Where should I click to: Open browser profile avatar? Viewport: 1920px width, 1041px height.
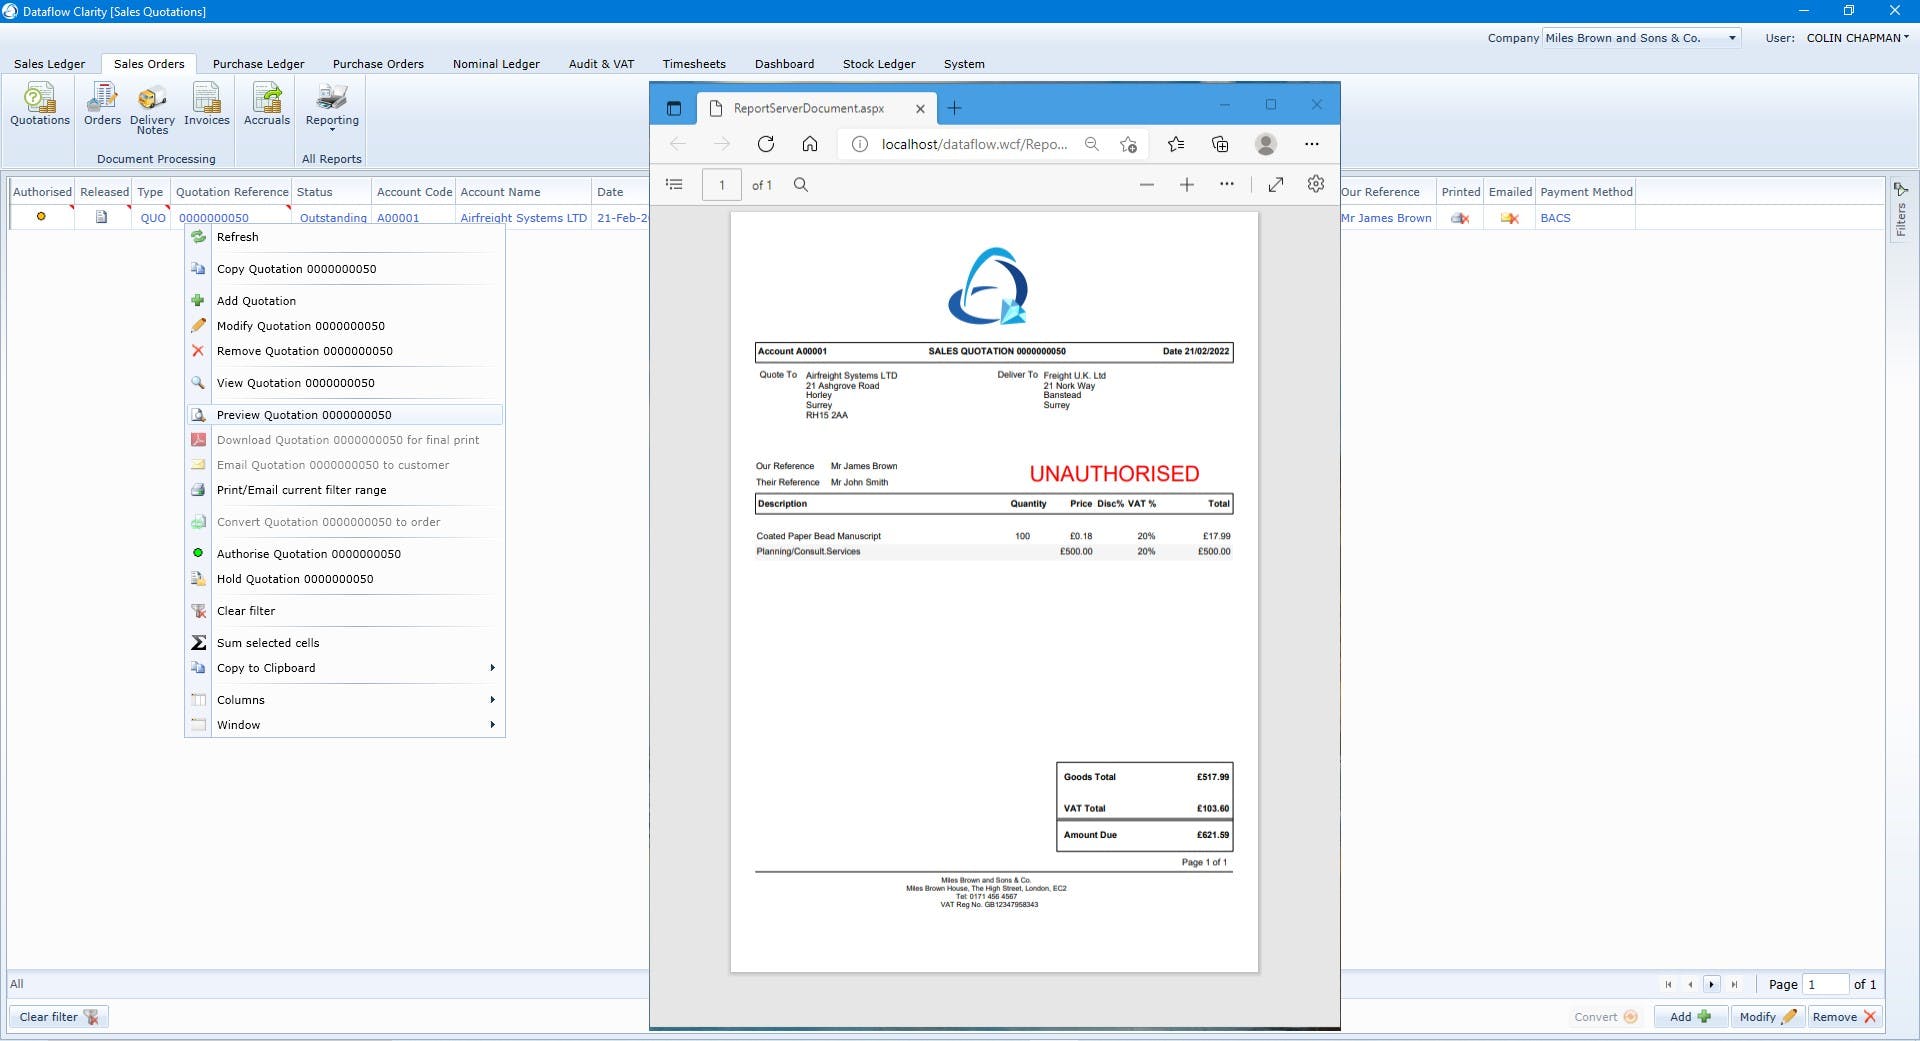tap(1266, 144)
